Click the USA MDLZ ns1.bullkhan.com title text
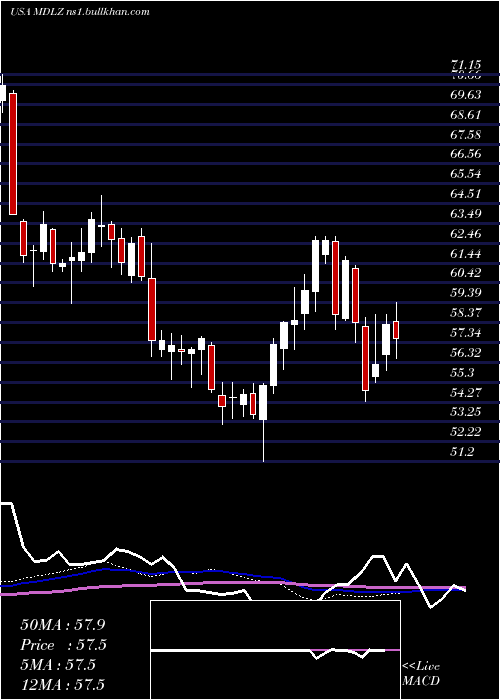Viewport: 500px width, 700px height. [x=79, y=12]
